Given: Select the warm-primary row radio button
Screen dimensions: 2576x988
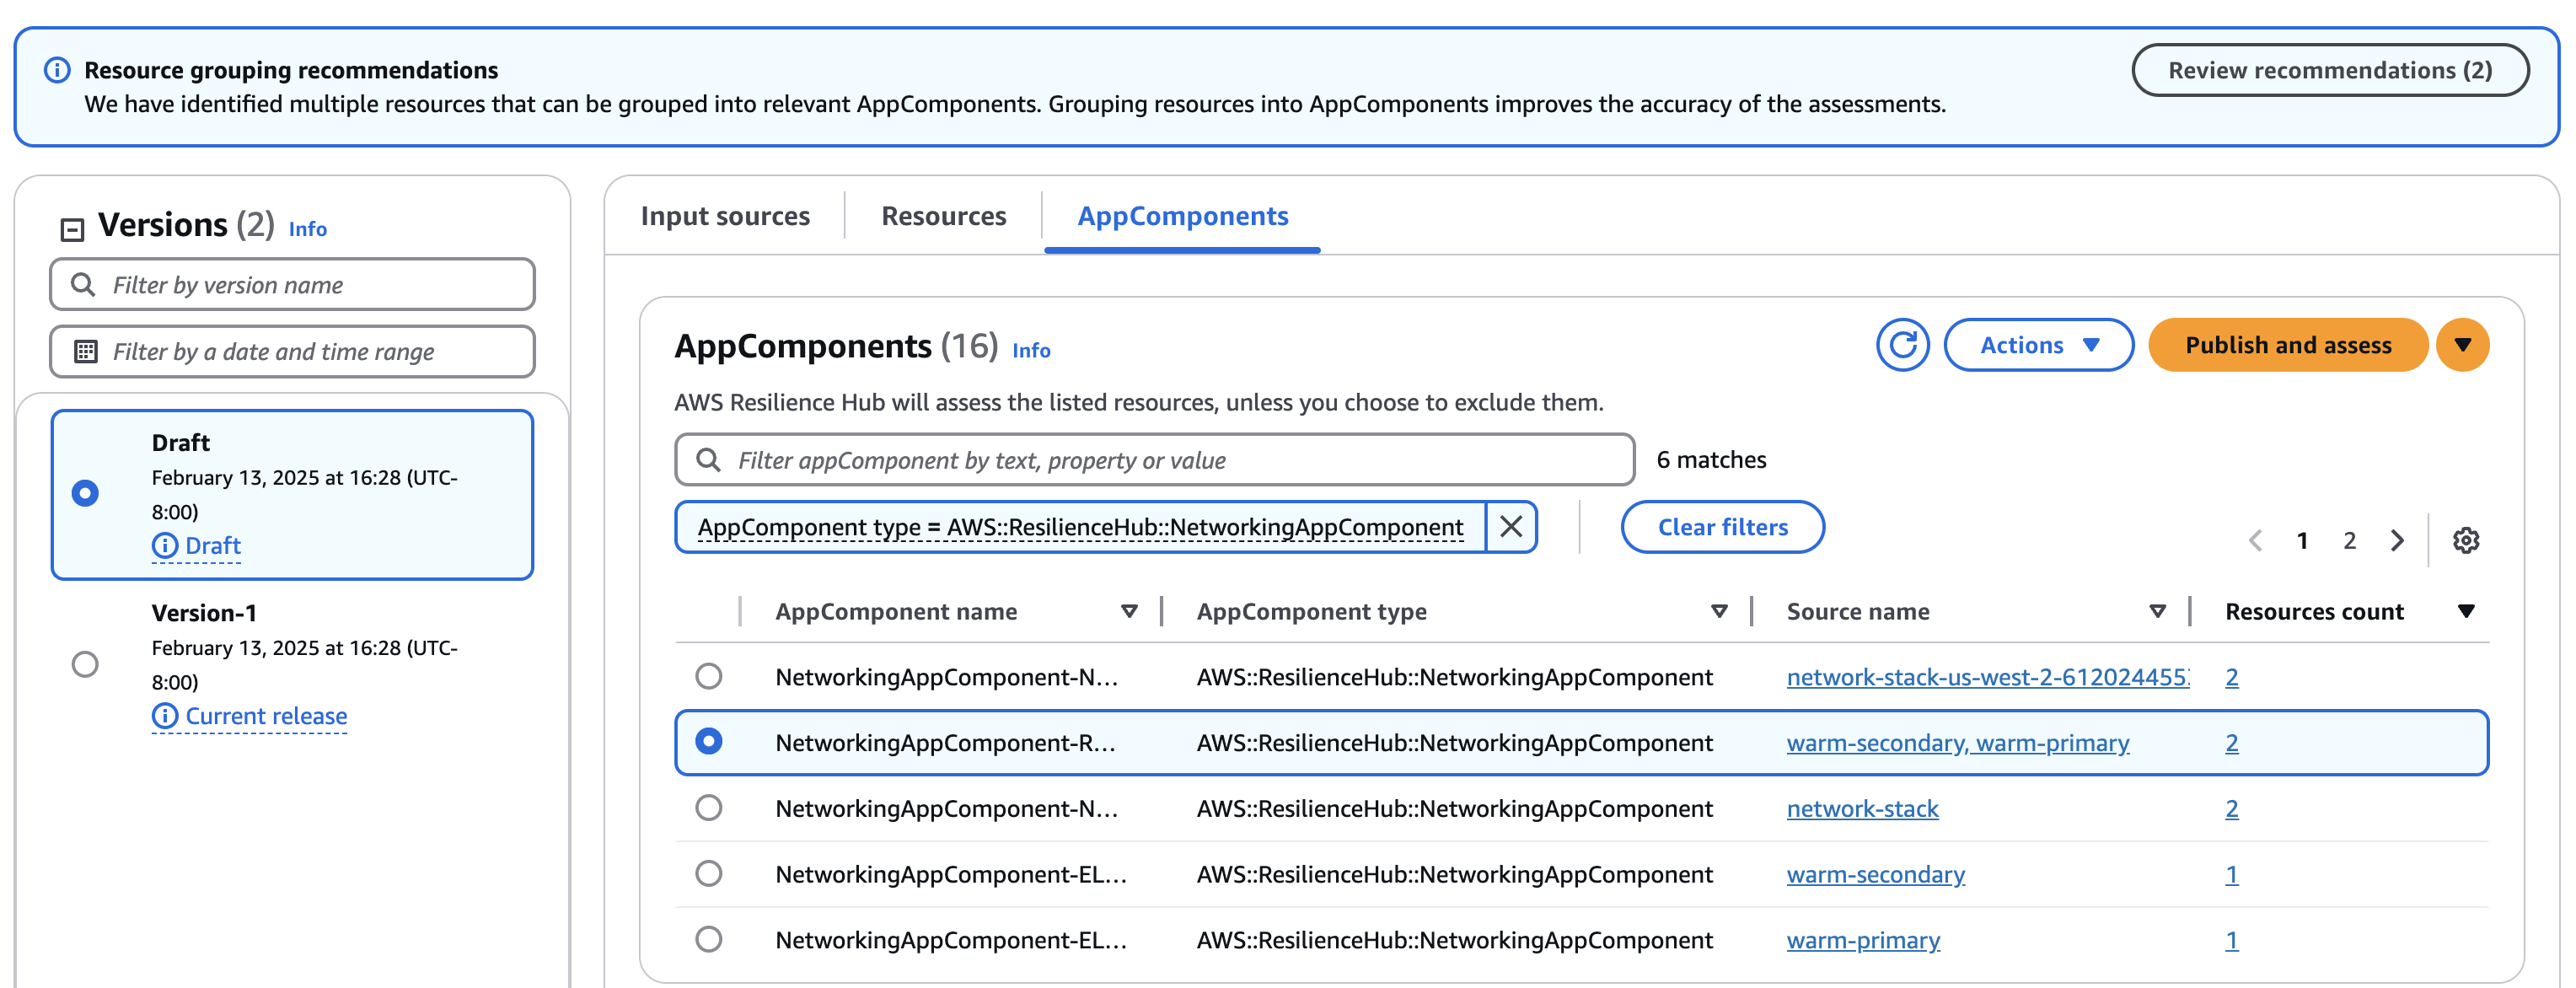Looking at the screenshot, I should (x=708, y=940).
